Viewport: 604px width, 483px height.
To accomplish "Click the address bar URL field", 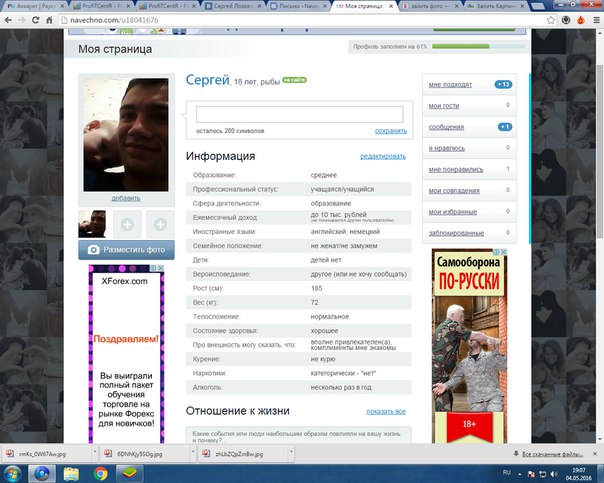I will point(300,20).
